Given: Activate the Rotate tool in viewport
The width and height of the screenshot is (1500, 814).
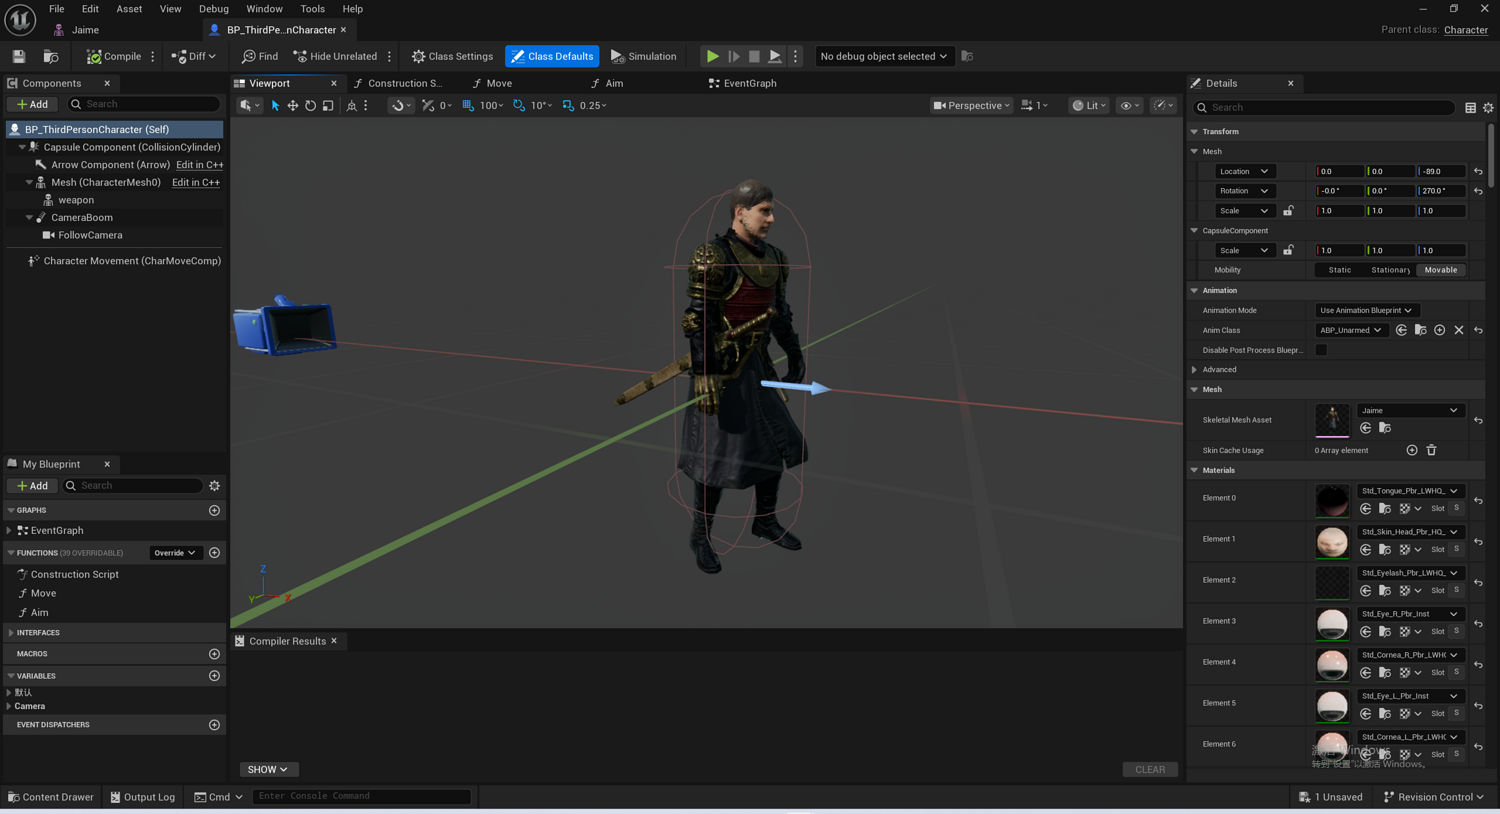Looking at the screenshot, I should pyautogui.click(x=310, y=105).
